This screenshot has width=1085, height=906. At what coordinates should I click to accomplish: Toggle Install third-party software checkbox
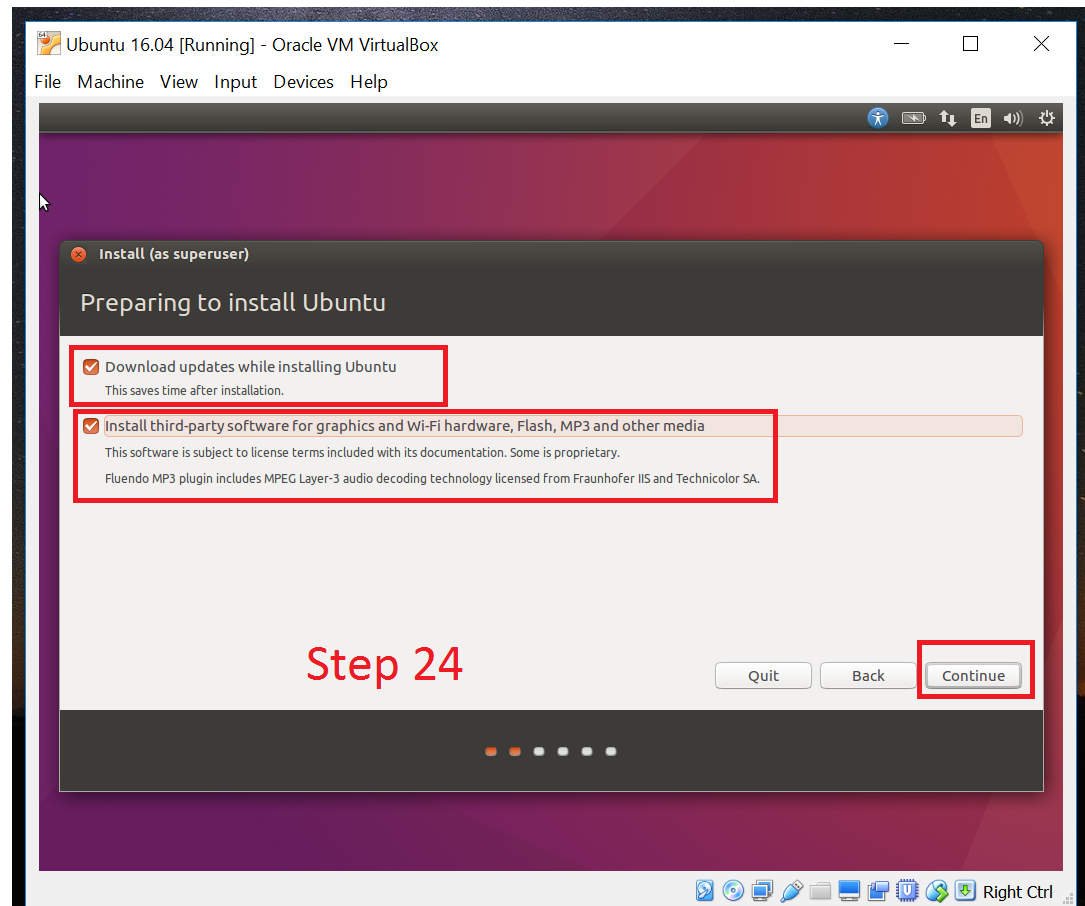[x=91, y=426]
